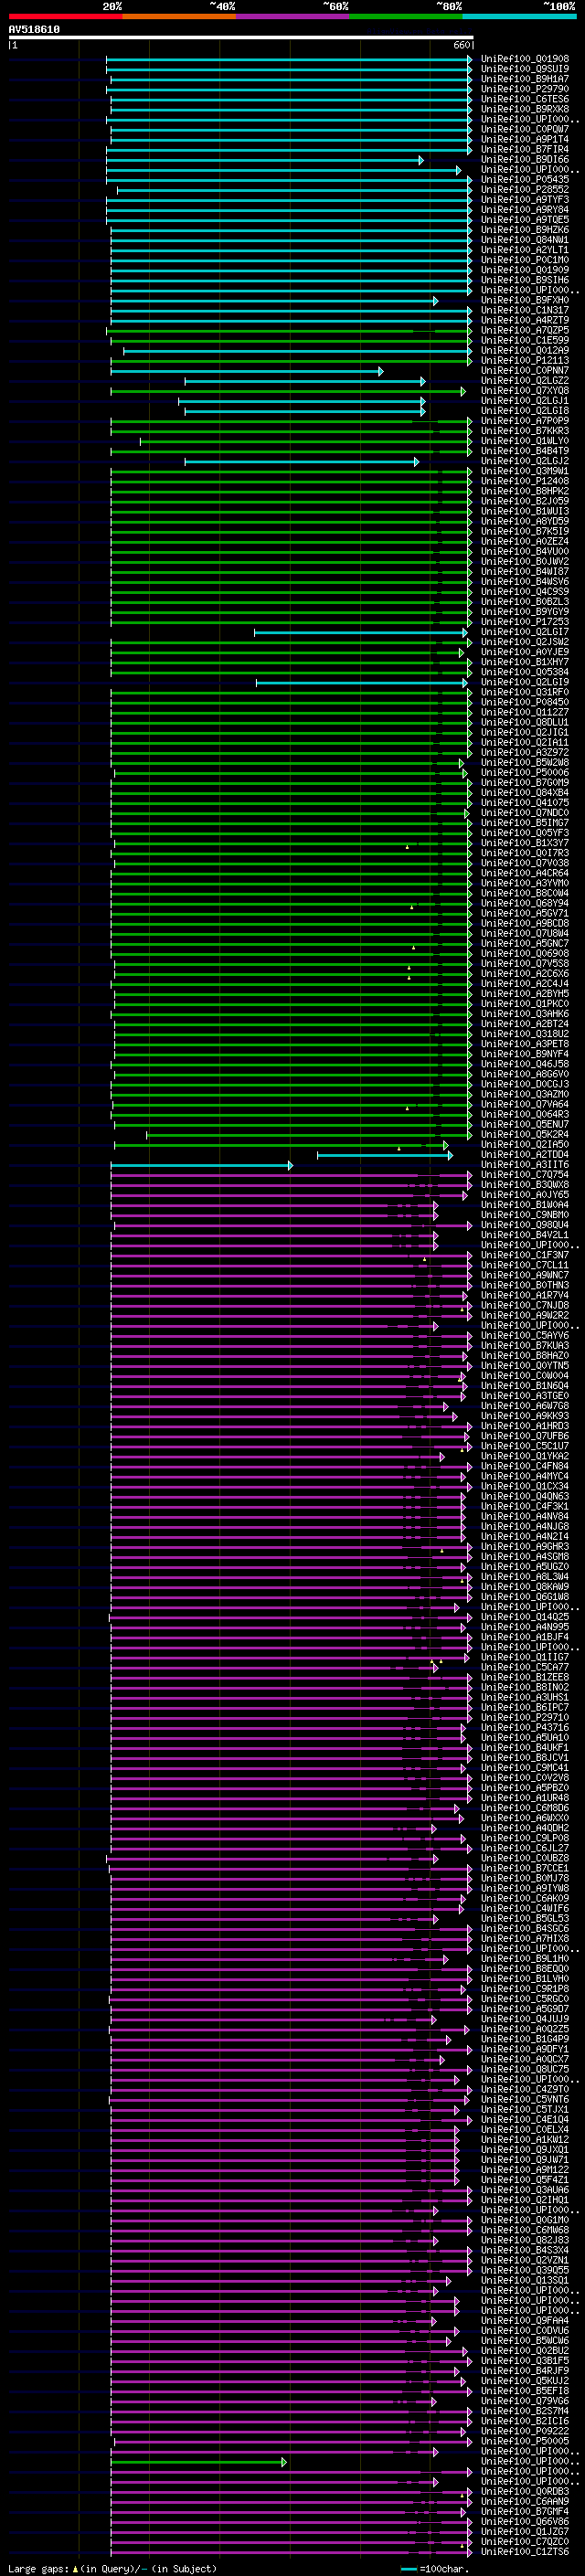The height and width of the screenshot is (2576, 585).
Task: Open hit UniRef100_Q9SU19
Action: 524,69
